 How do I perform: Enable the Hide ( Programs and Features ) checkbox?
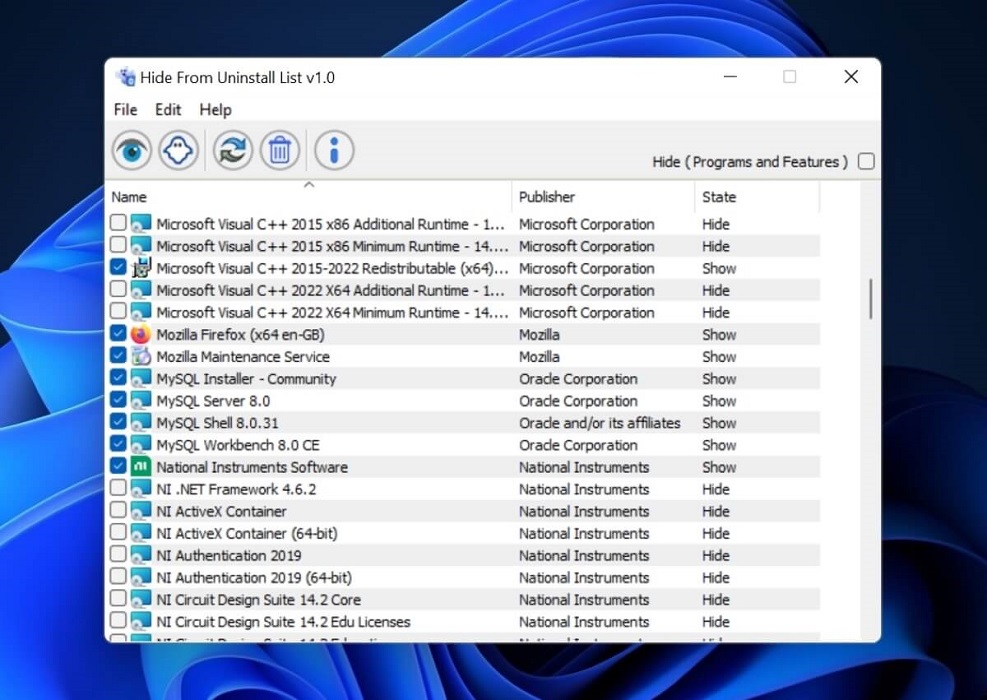[866, 160]
